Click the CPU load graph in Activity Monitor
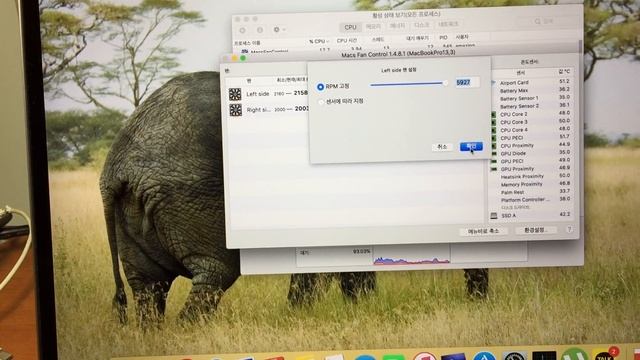 point(411,256)
